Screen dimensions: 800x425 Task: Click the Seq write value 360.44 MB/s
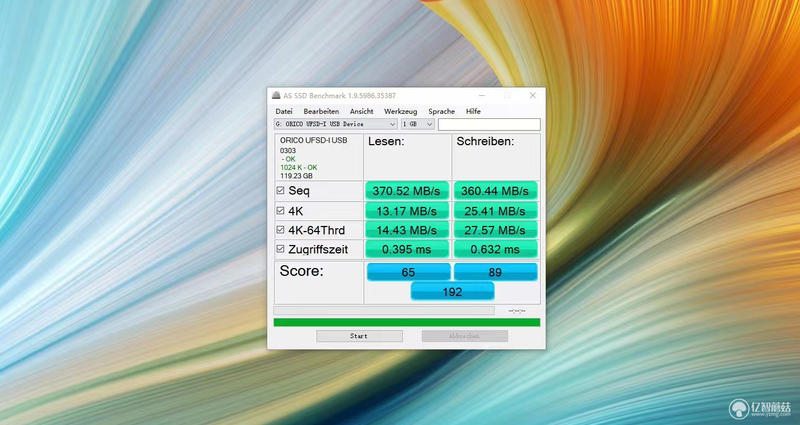tap(495, 191)
